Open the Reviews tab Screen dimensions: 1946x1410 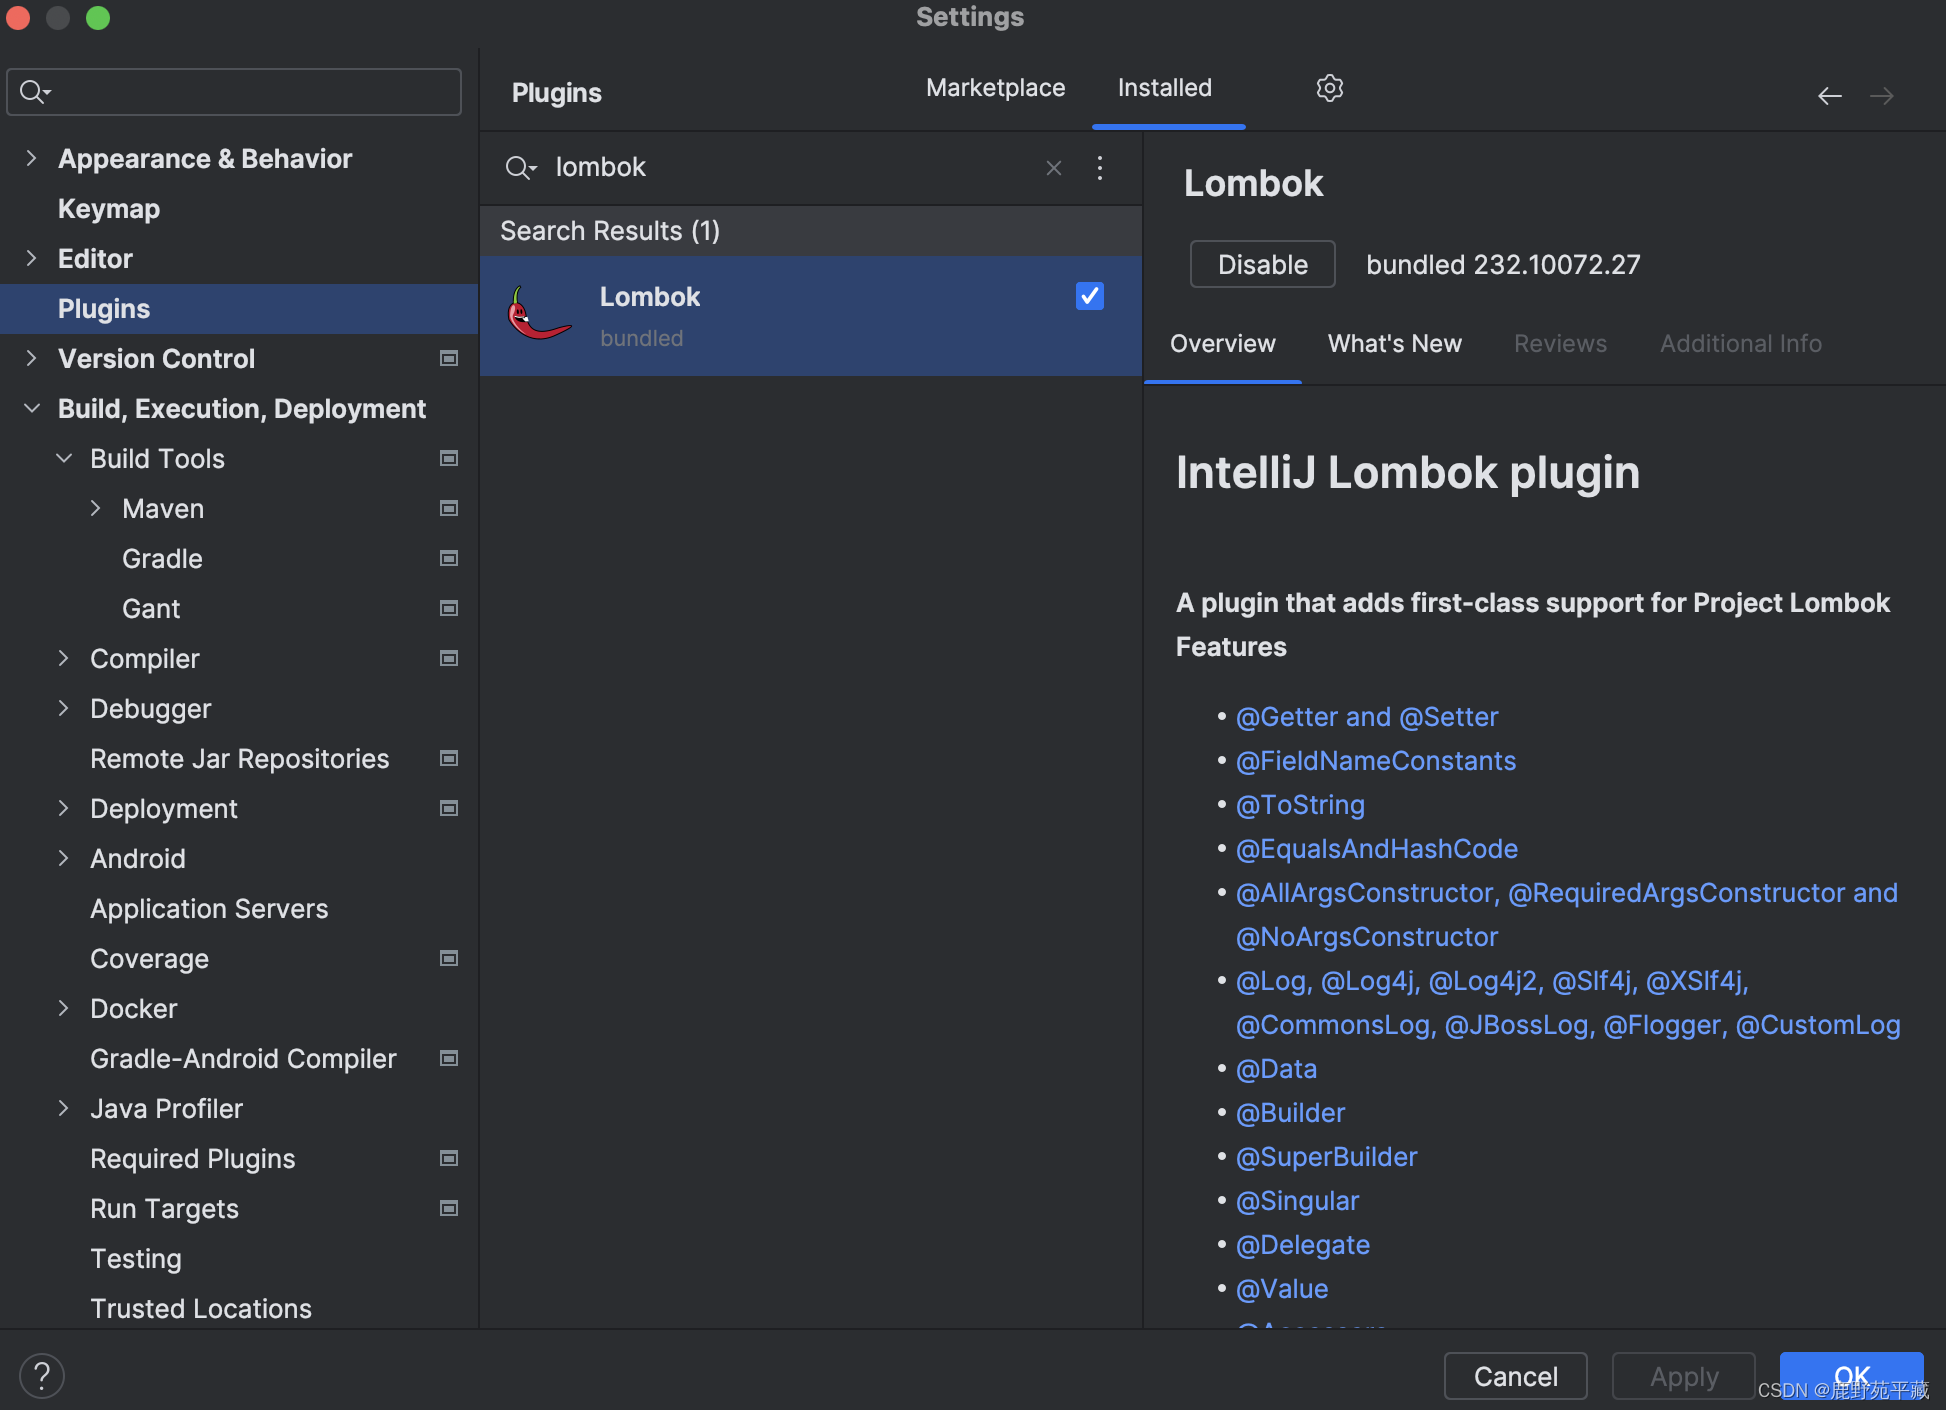coord(1560,344)
